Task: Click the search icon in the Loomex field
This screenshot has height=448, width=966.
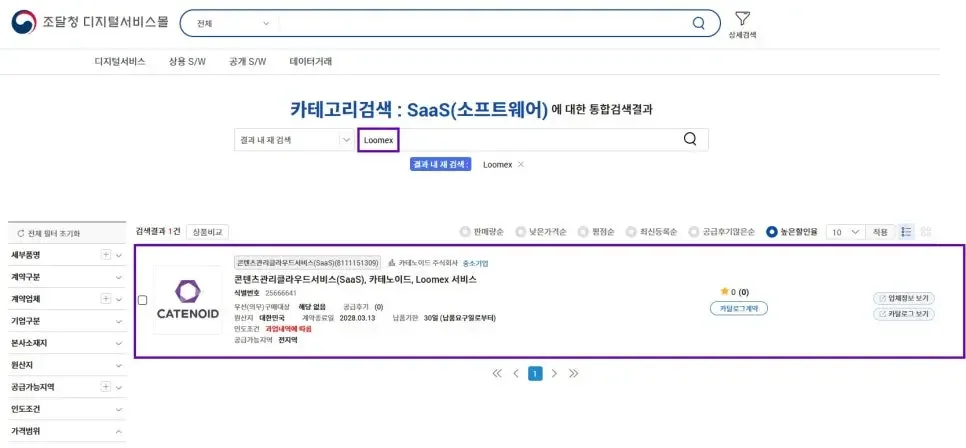Action: tap(690, 139)
